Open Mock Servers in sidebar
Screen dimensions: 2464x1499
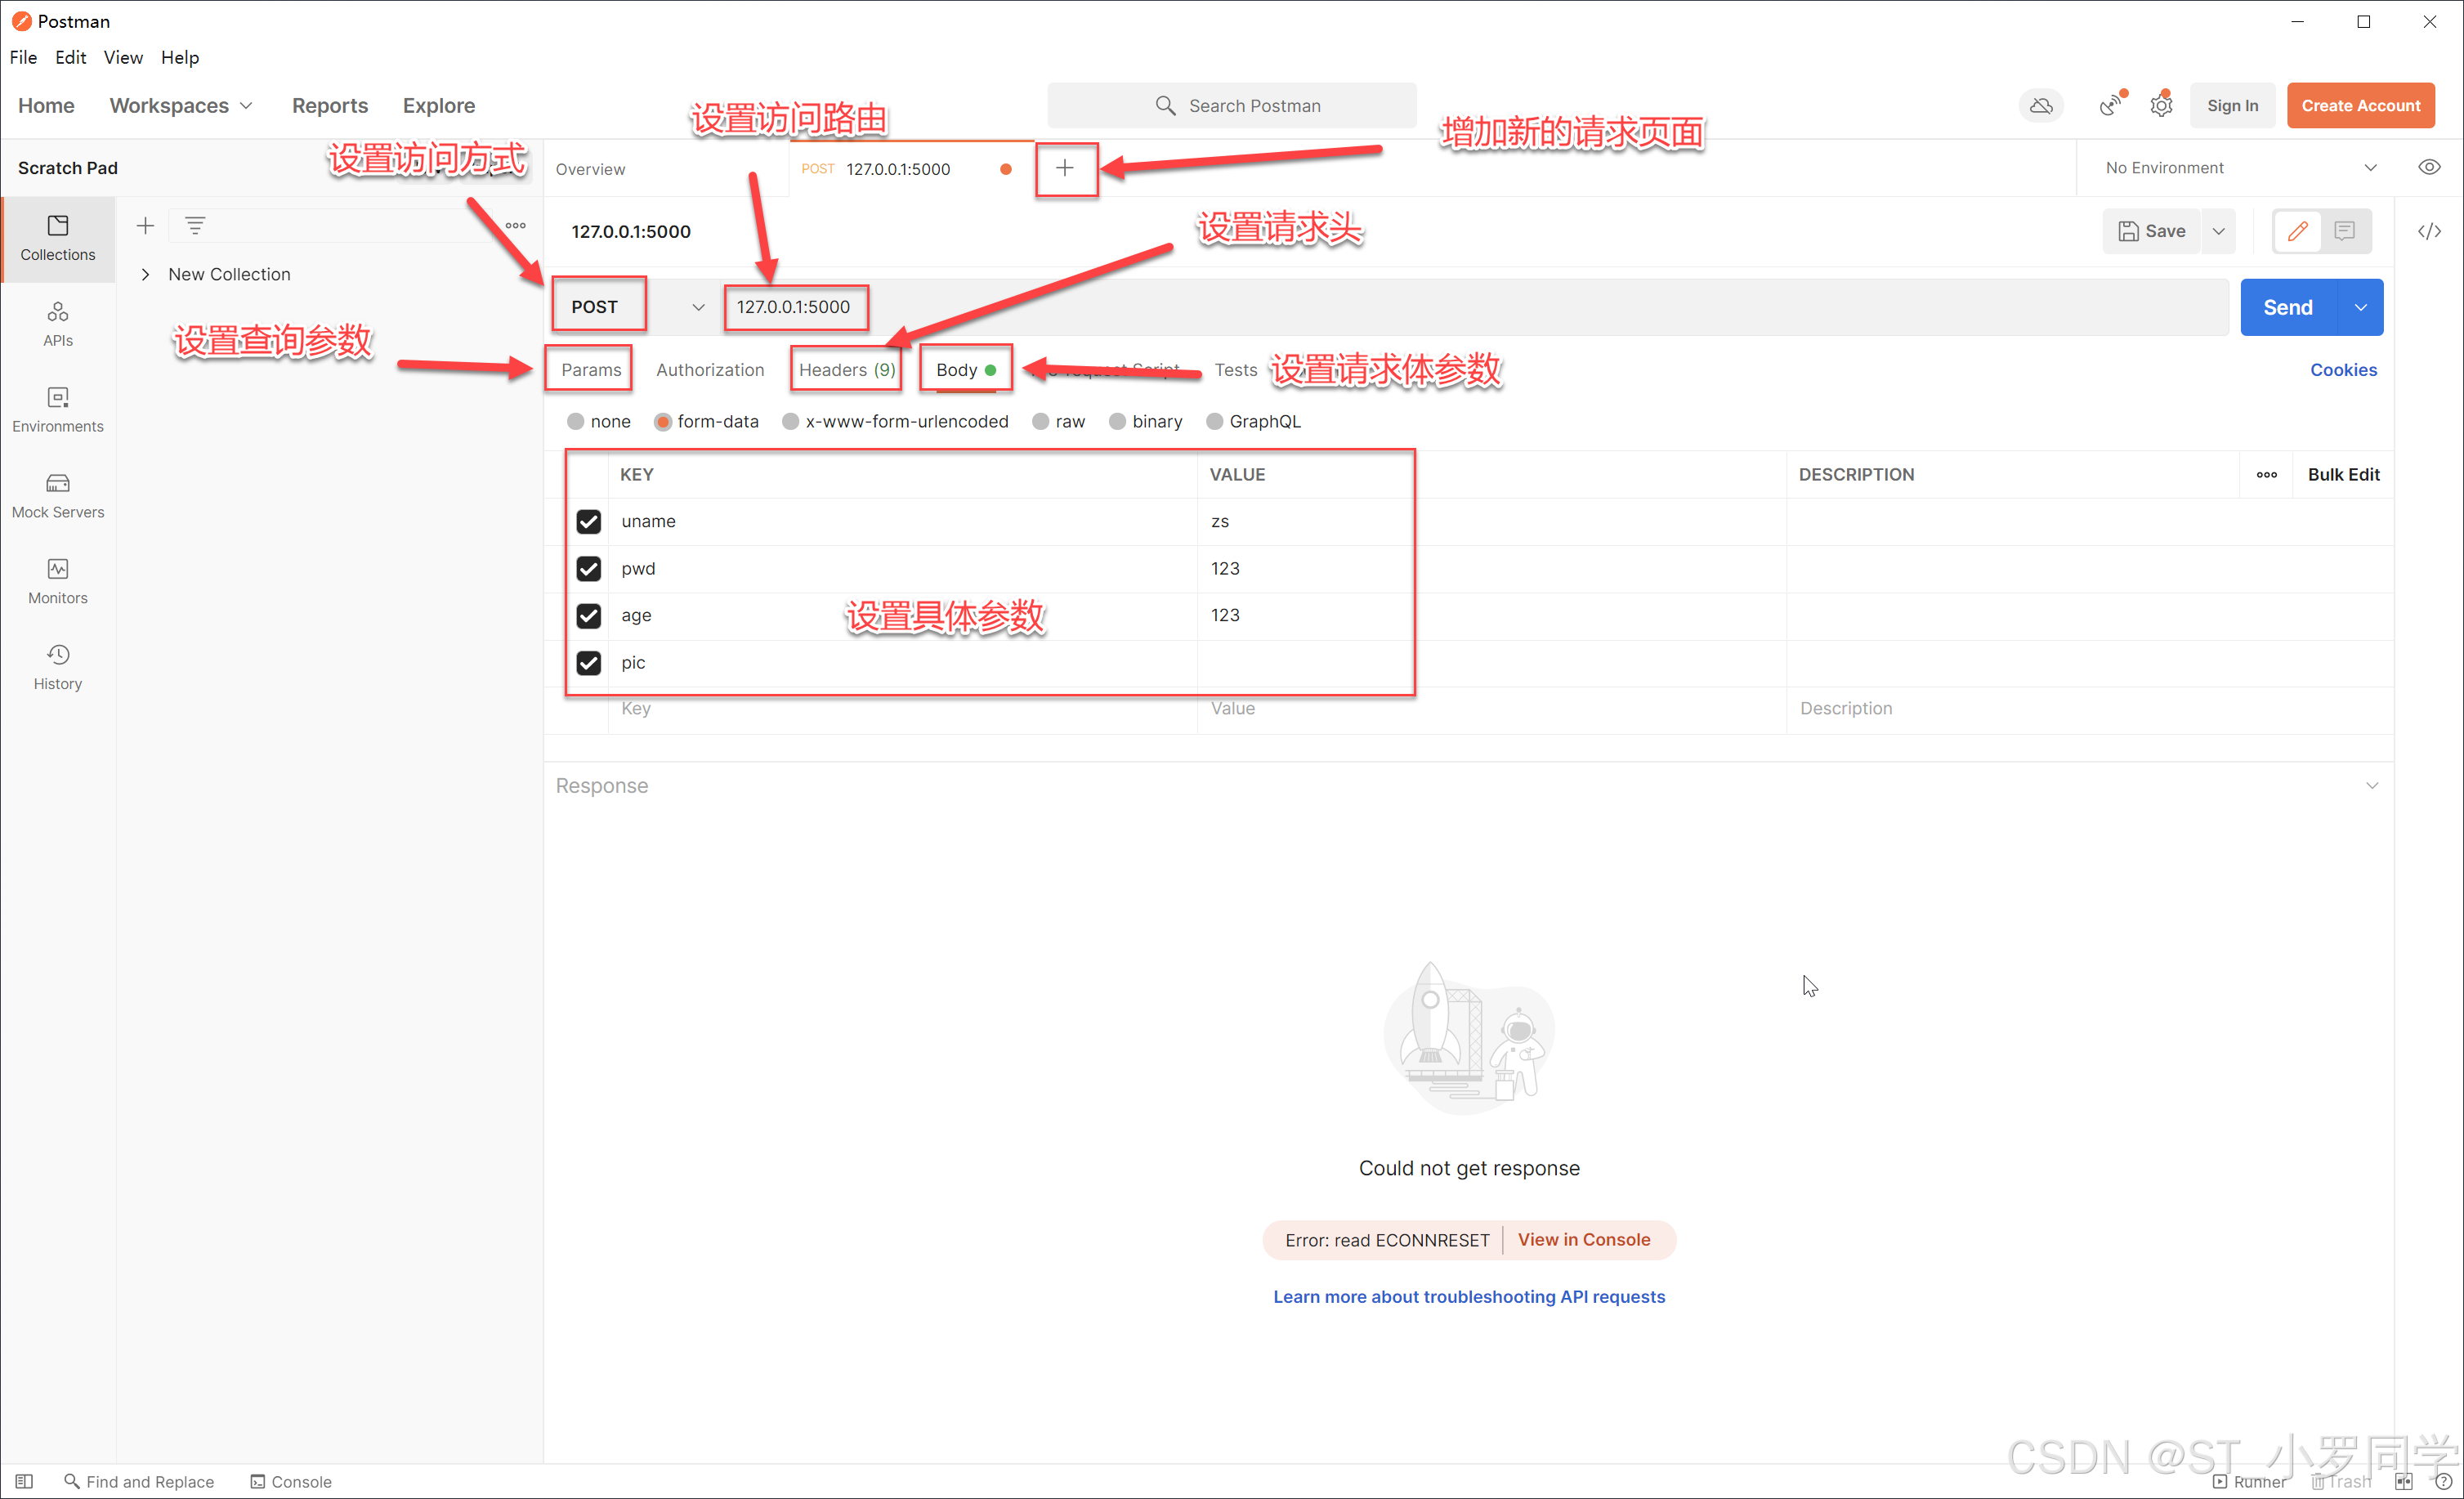tap(58, 495)
